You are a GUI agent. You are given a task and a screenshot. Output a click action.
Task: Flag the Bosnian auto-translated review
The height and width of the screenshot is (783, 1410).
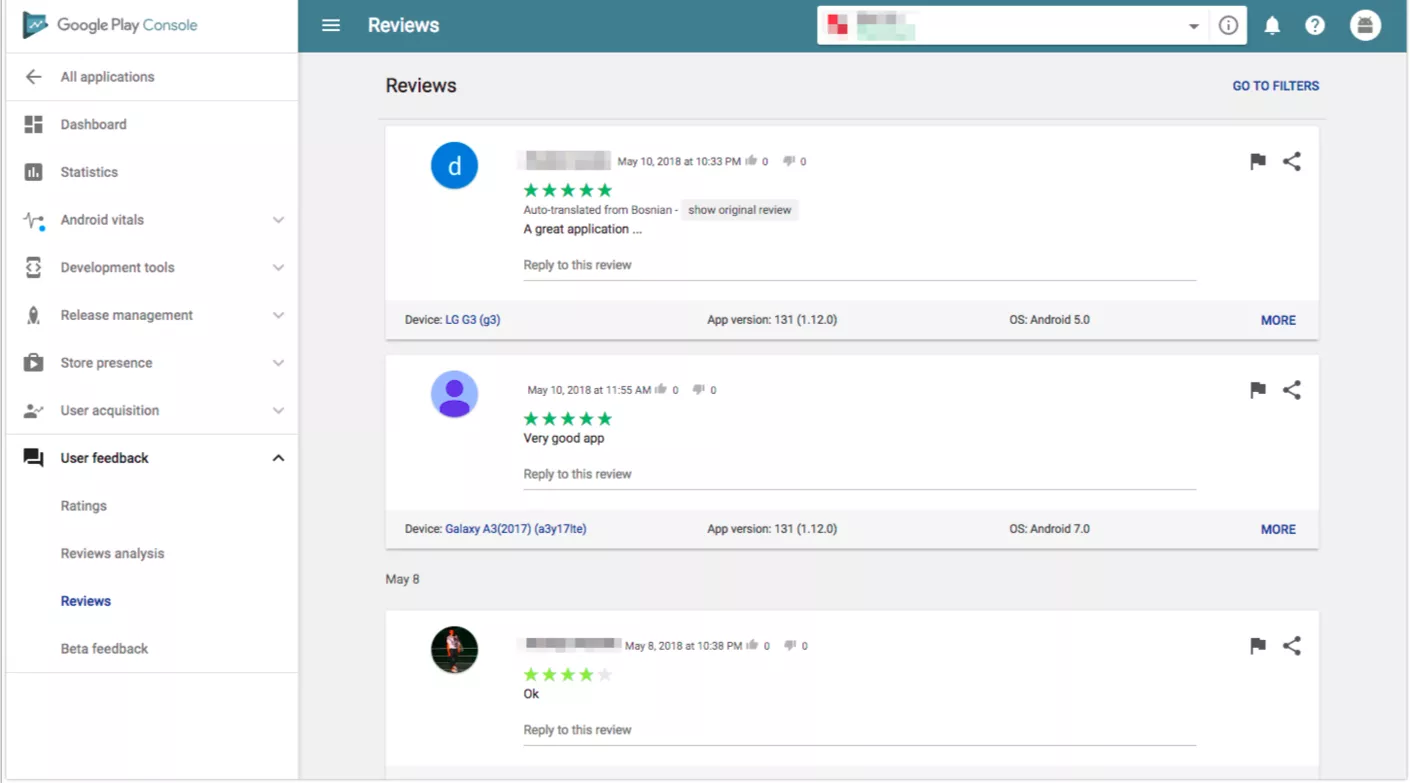pos(1258,162)
